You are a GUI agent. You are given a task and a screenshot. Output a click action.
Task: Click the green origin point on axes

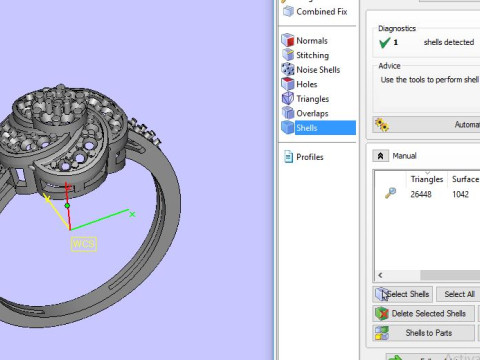coord(67,206)
